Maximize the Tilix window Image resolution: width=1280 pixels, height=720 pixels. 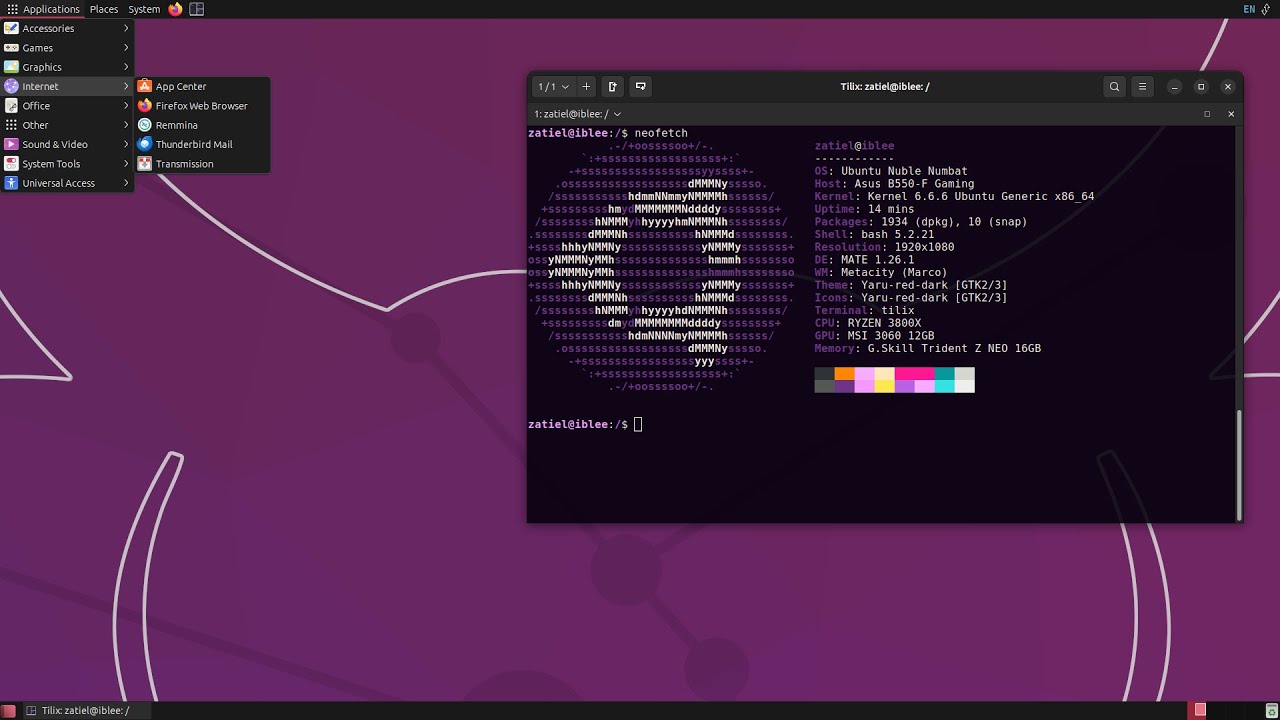click(x=1201, y=87)
